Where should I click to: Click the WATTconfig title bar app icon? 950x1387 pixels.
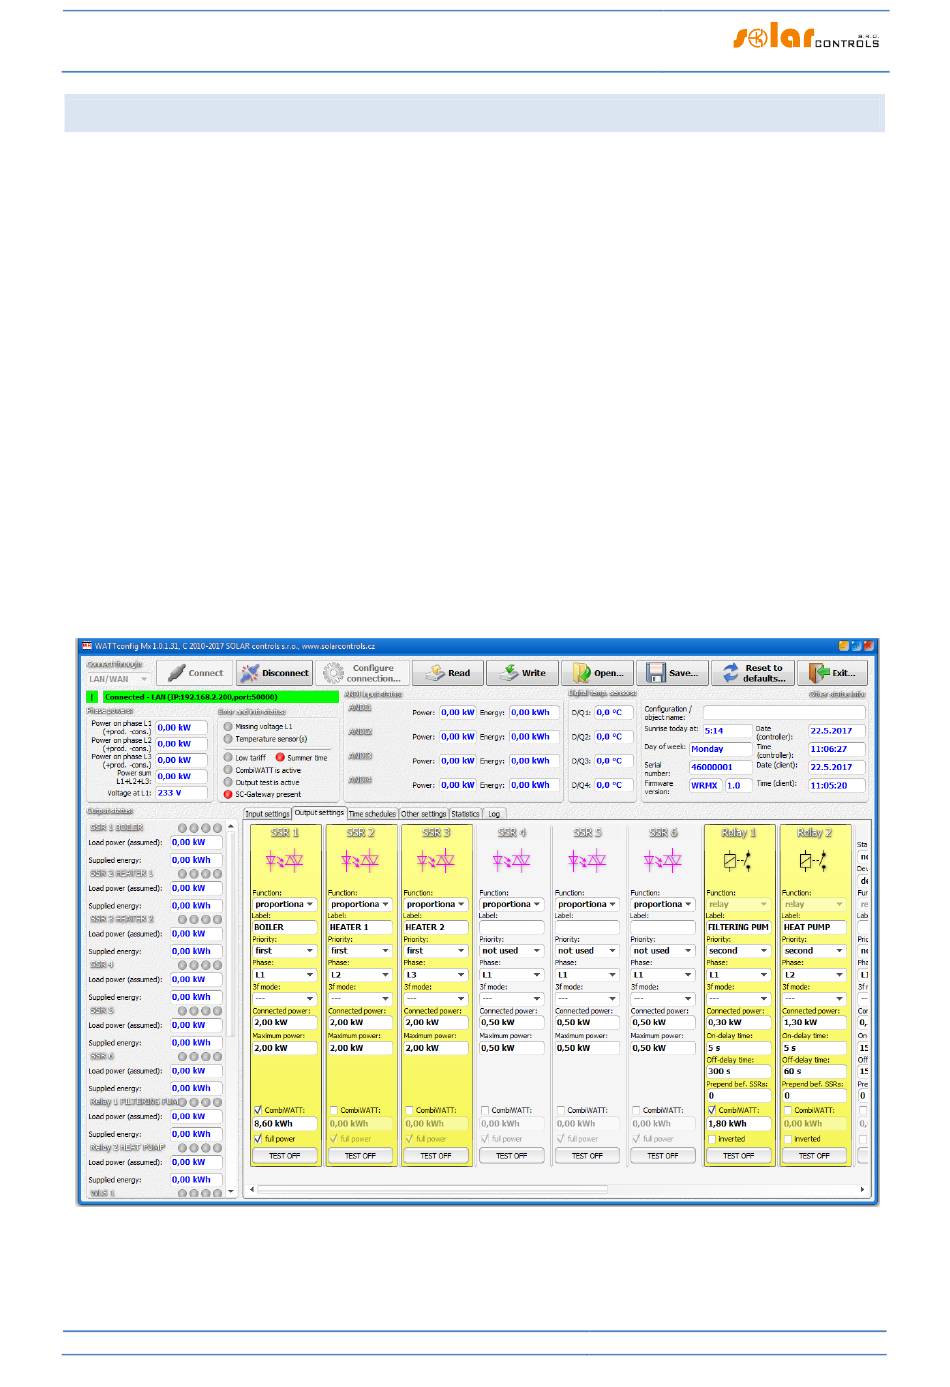[x=87, y=647]
